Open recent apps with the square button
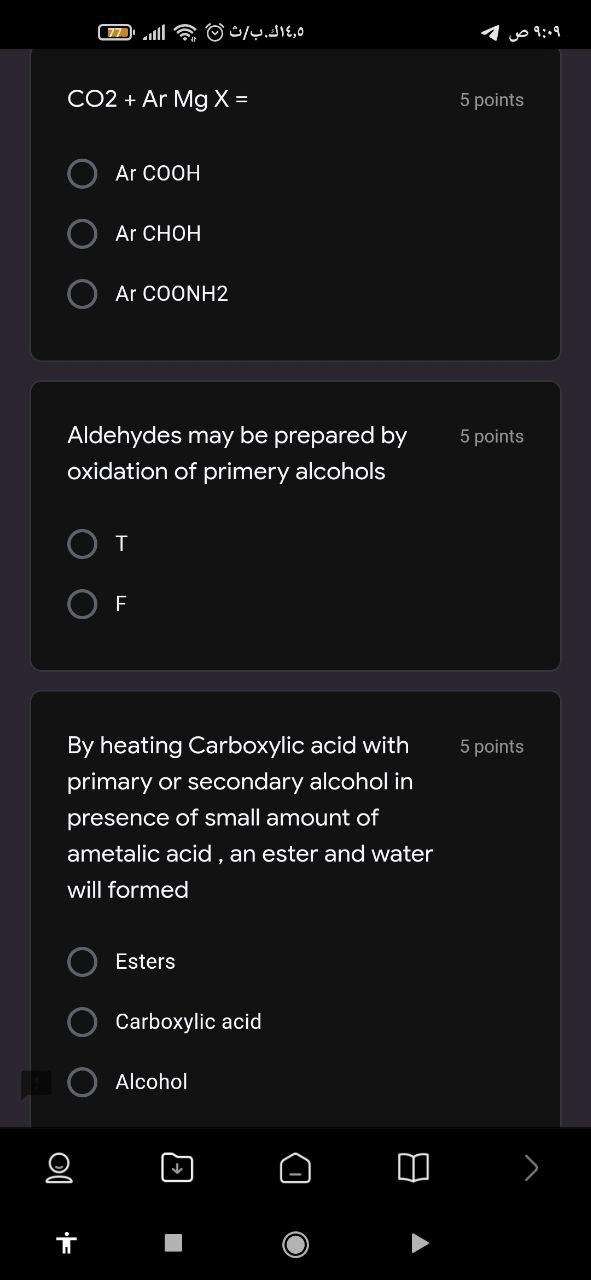591x1280 pixels. tap(172, 1242)
